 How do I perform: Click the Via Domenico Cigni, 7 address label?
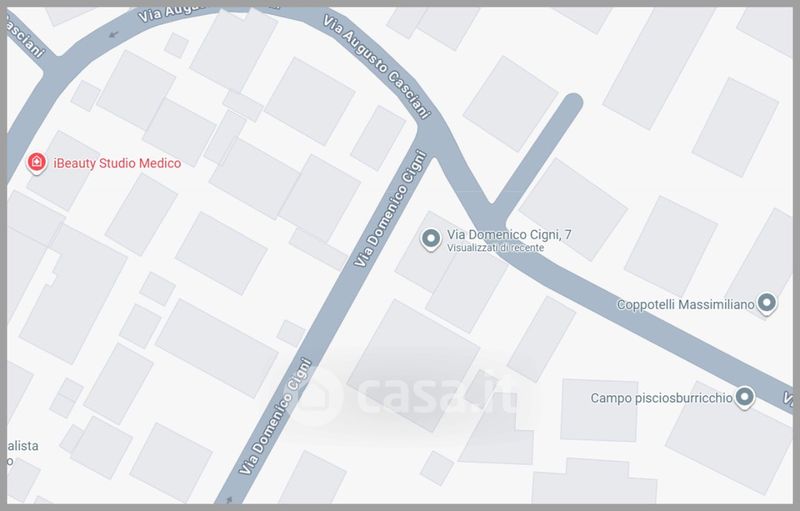[x=509, y=235]
